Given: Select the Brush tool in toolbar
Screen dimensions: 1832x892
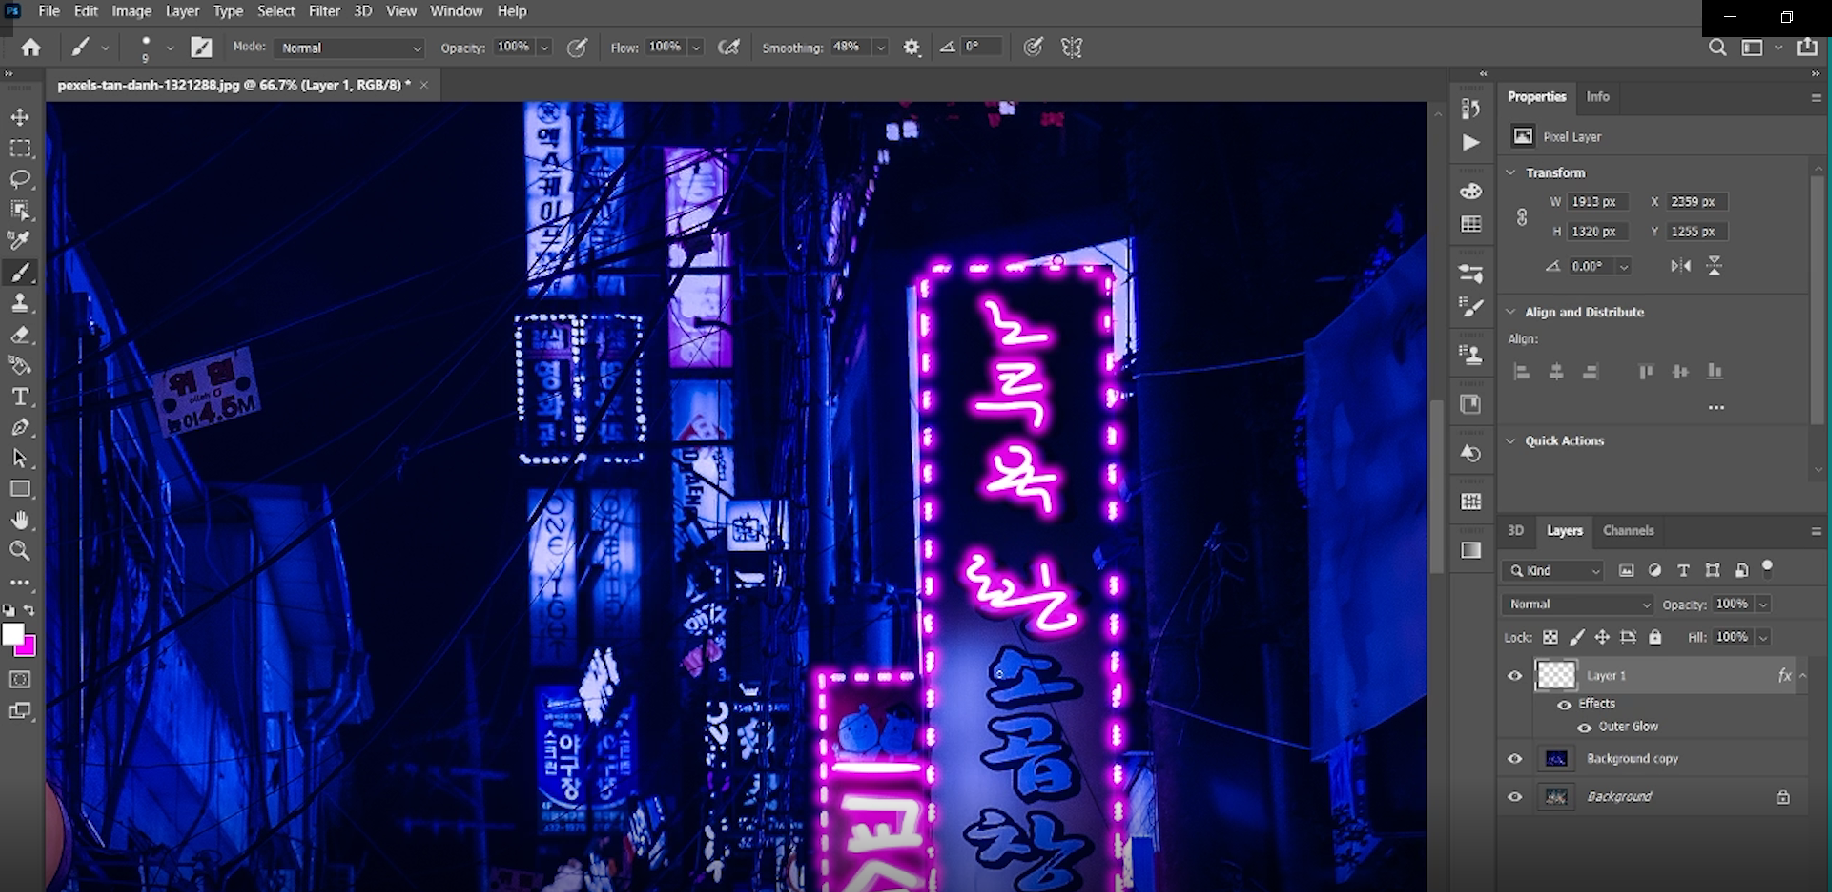Looking at the screenshot, I should (20, 272).
